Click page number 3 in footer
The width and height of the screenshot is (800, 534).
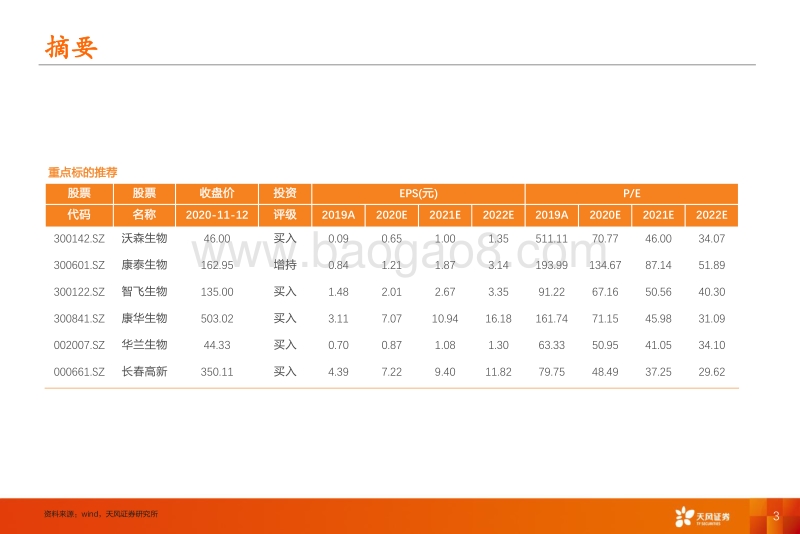(776, 516)
